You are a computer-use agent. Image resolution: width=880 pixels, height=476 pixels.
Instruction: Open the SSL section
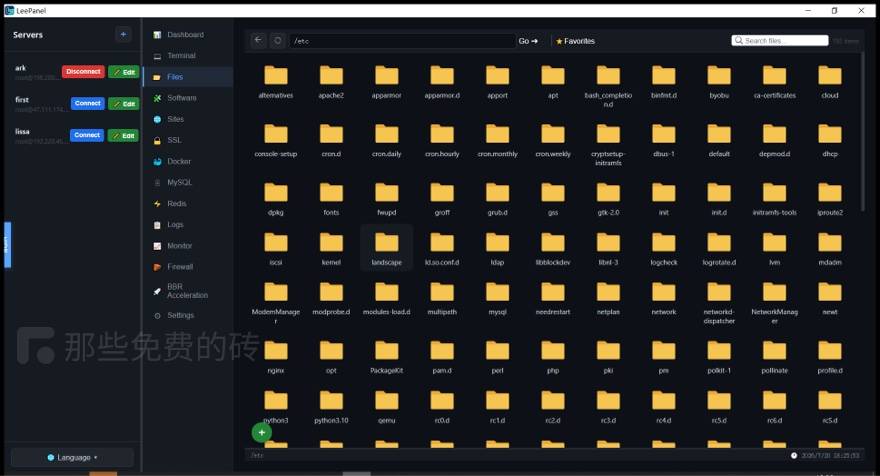(x=174, y=140)
